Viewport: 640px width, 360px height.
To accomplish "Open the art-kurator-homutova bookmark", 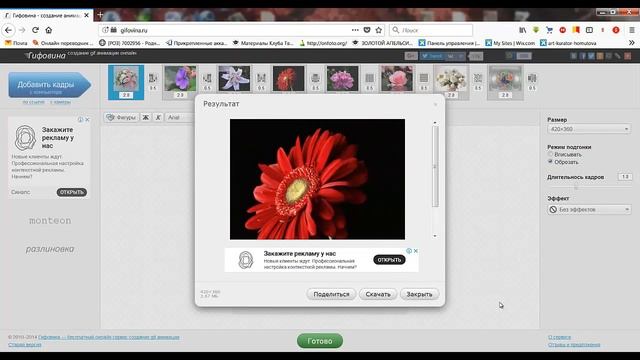I will point(568,43).
